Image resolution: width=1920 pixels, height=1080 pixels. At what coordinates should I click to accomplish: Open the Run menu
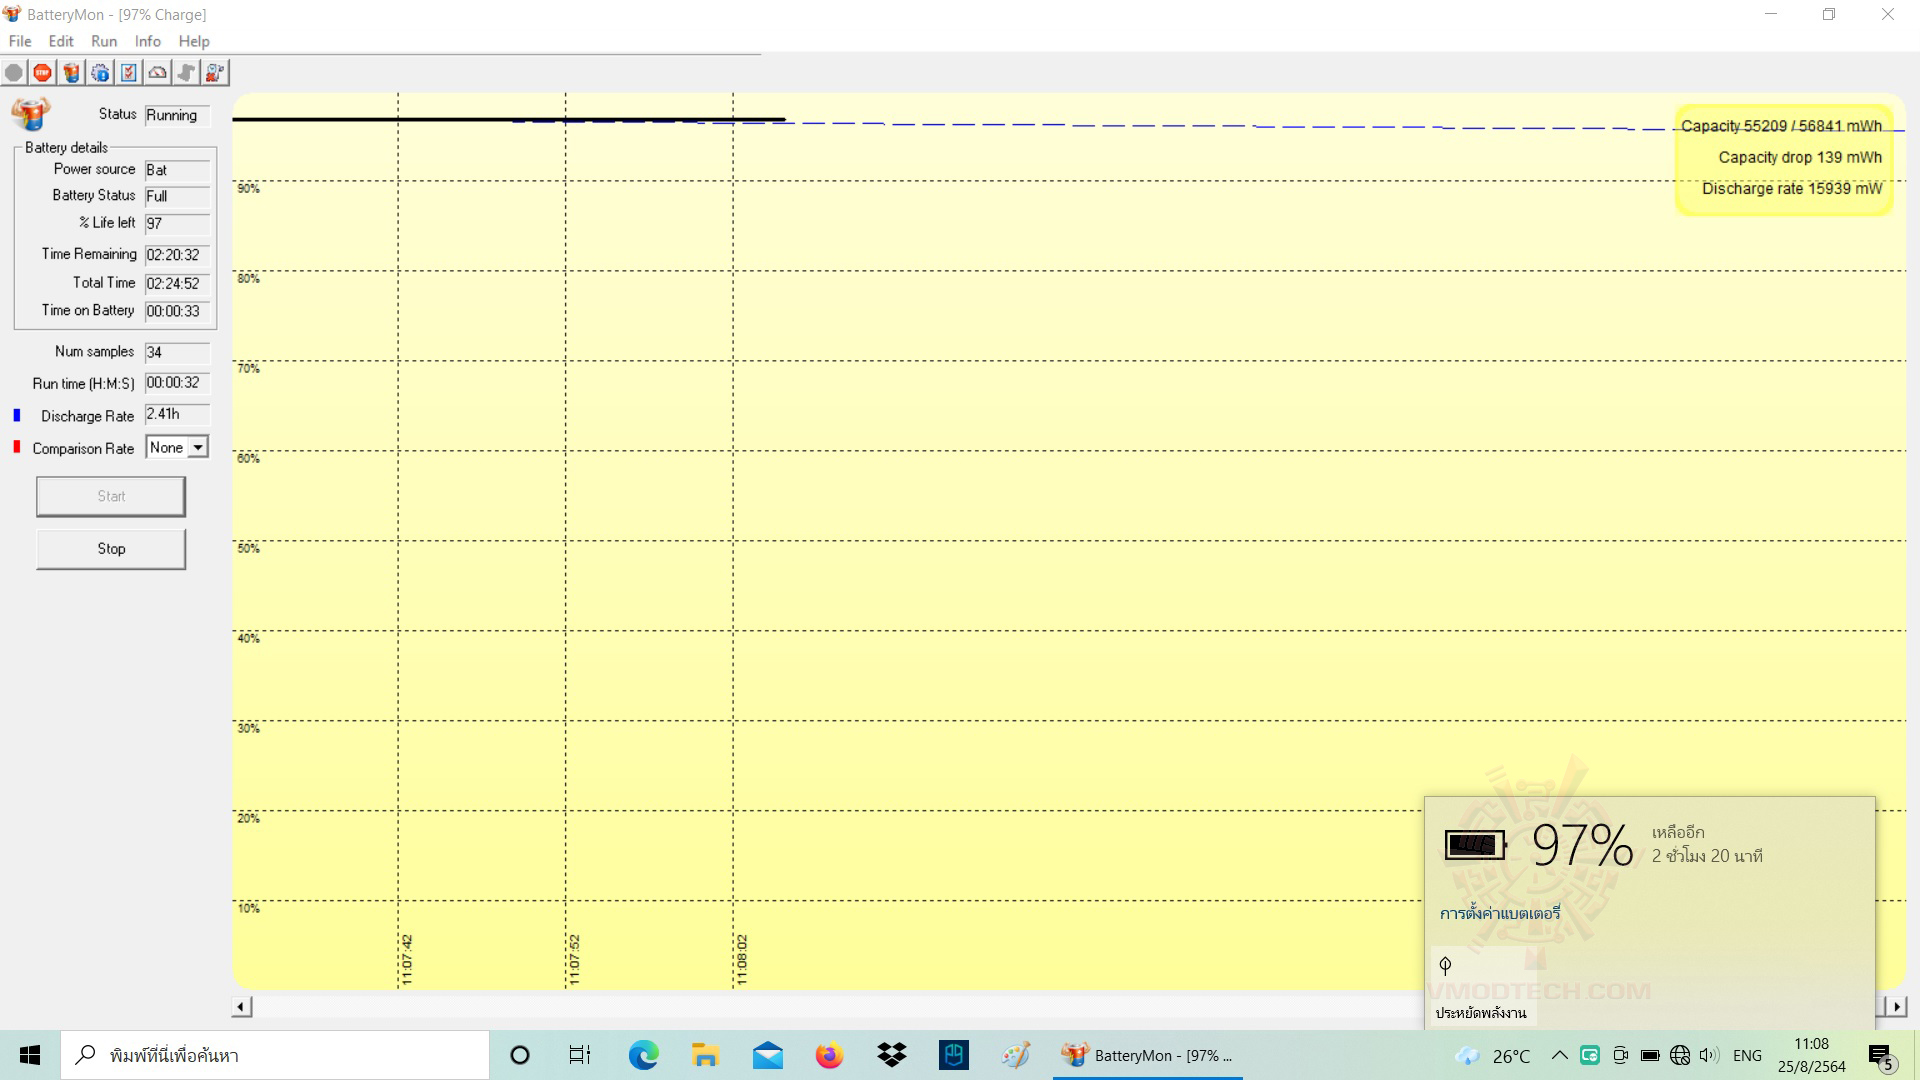[x=104, y=41]
